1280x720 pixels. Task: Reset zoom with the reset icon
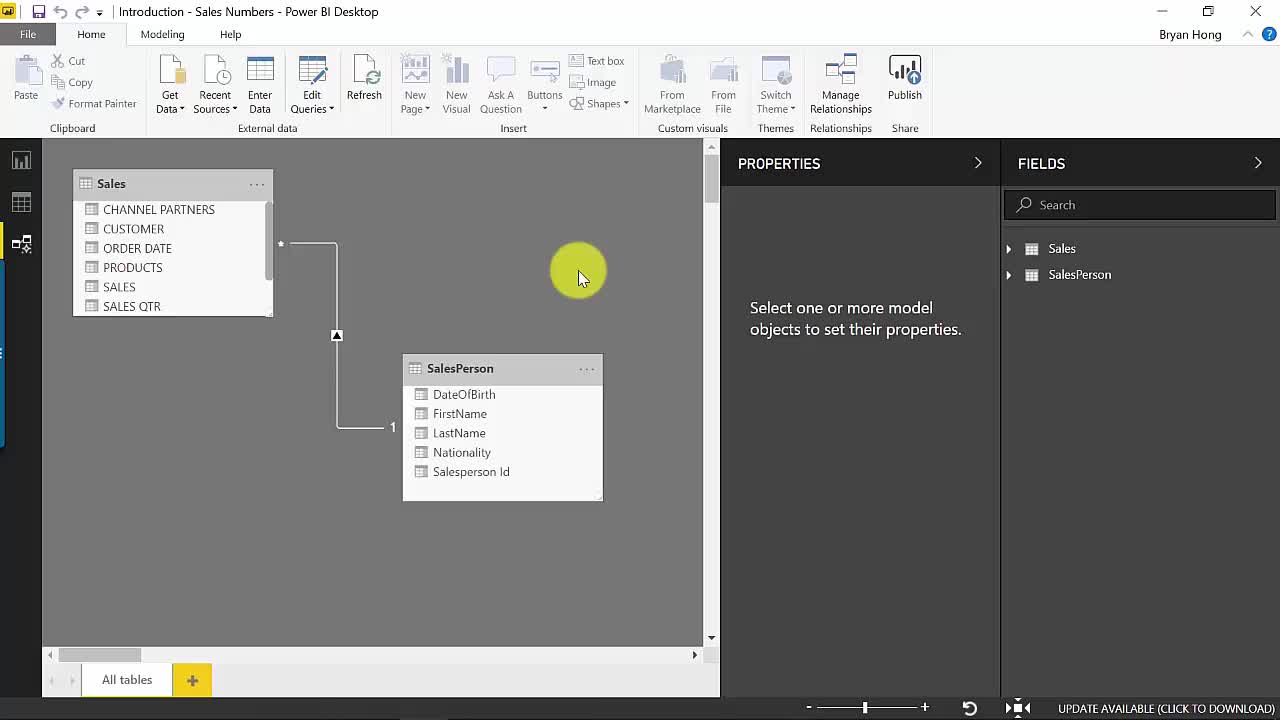(x=969, y=708)
